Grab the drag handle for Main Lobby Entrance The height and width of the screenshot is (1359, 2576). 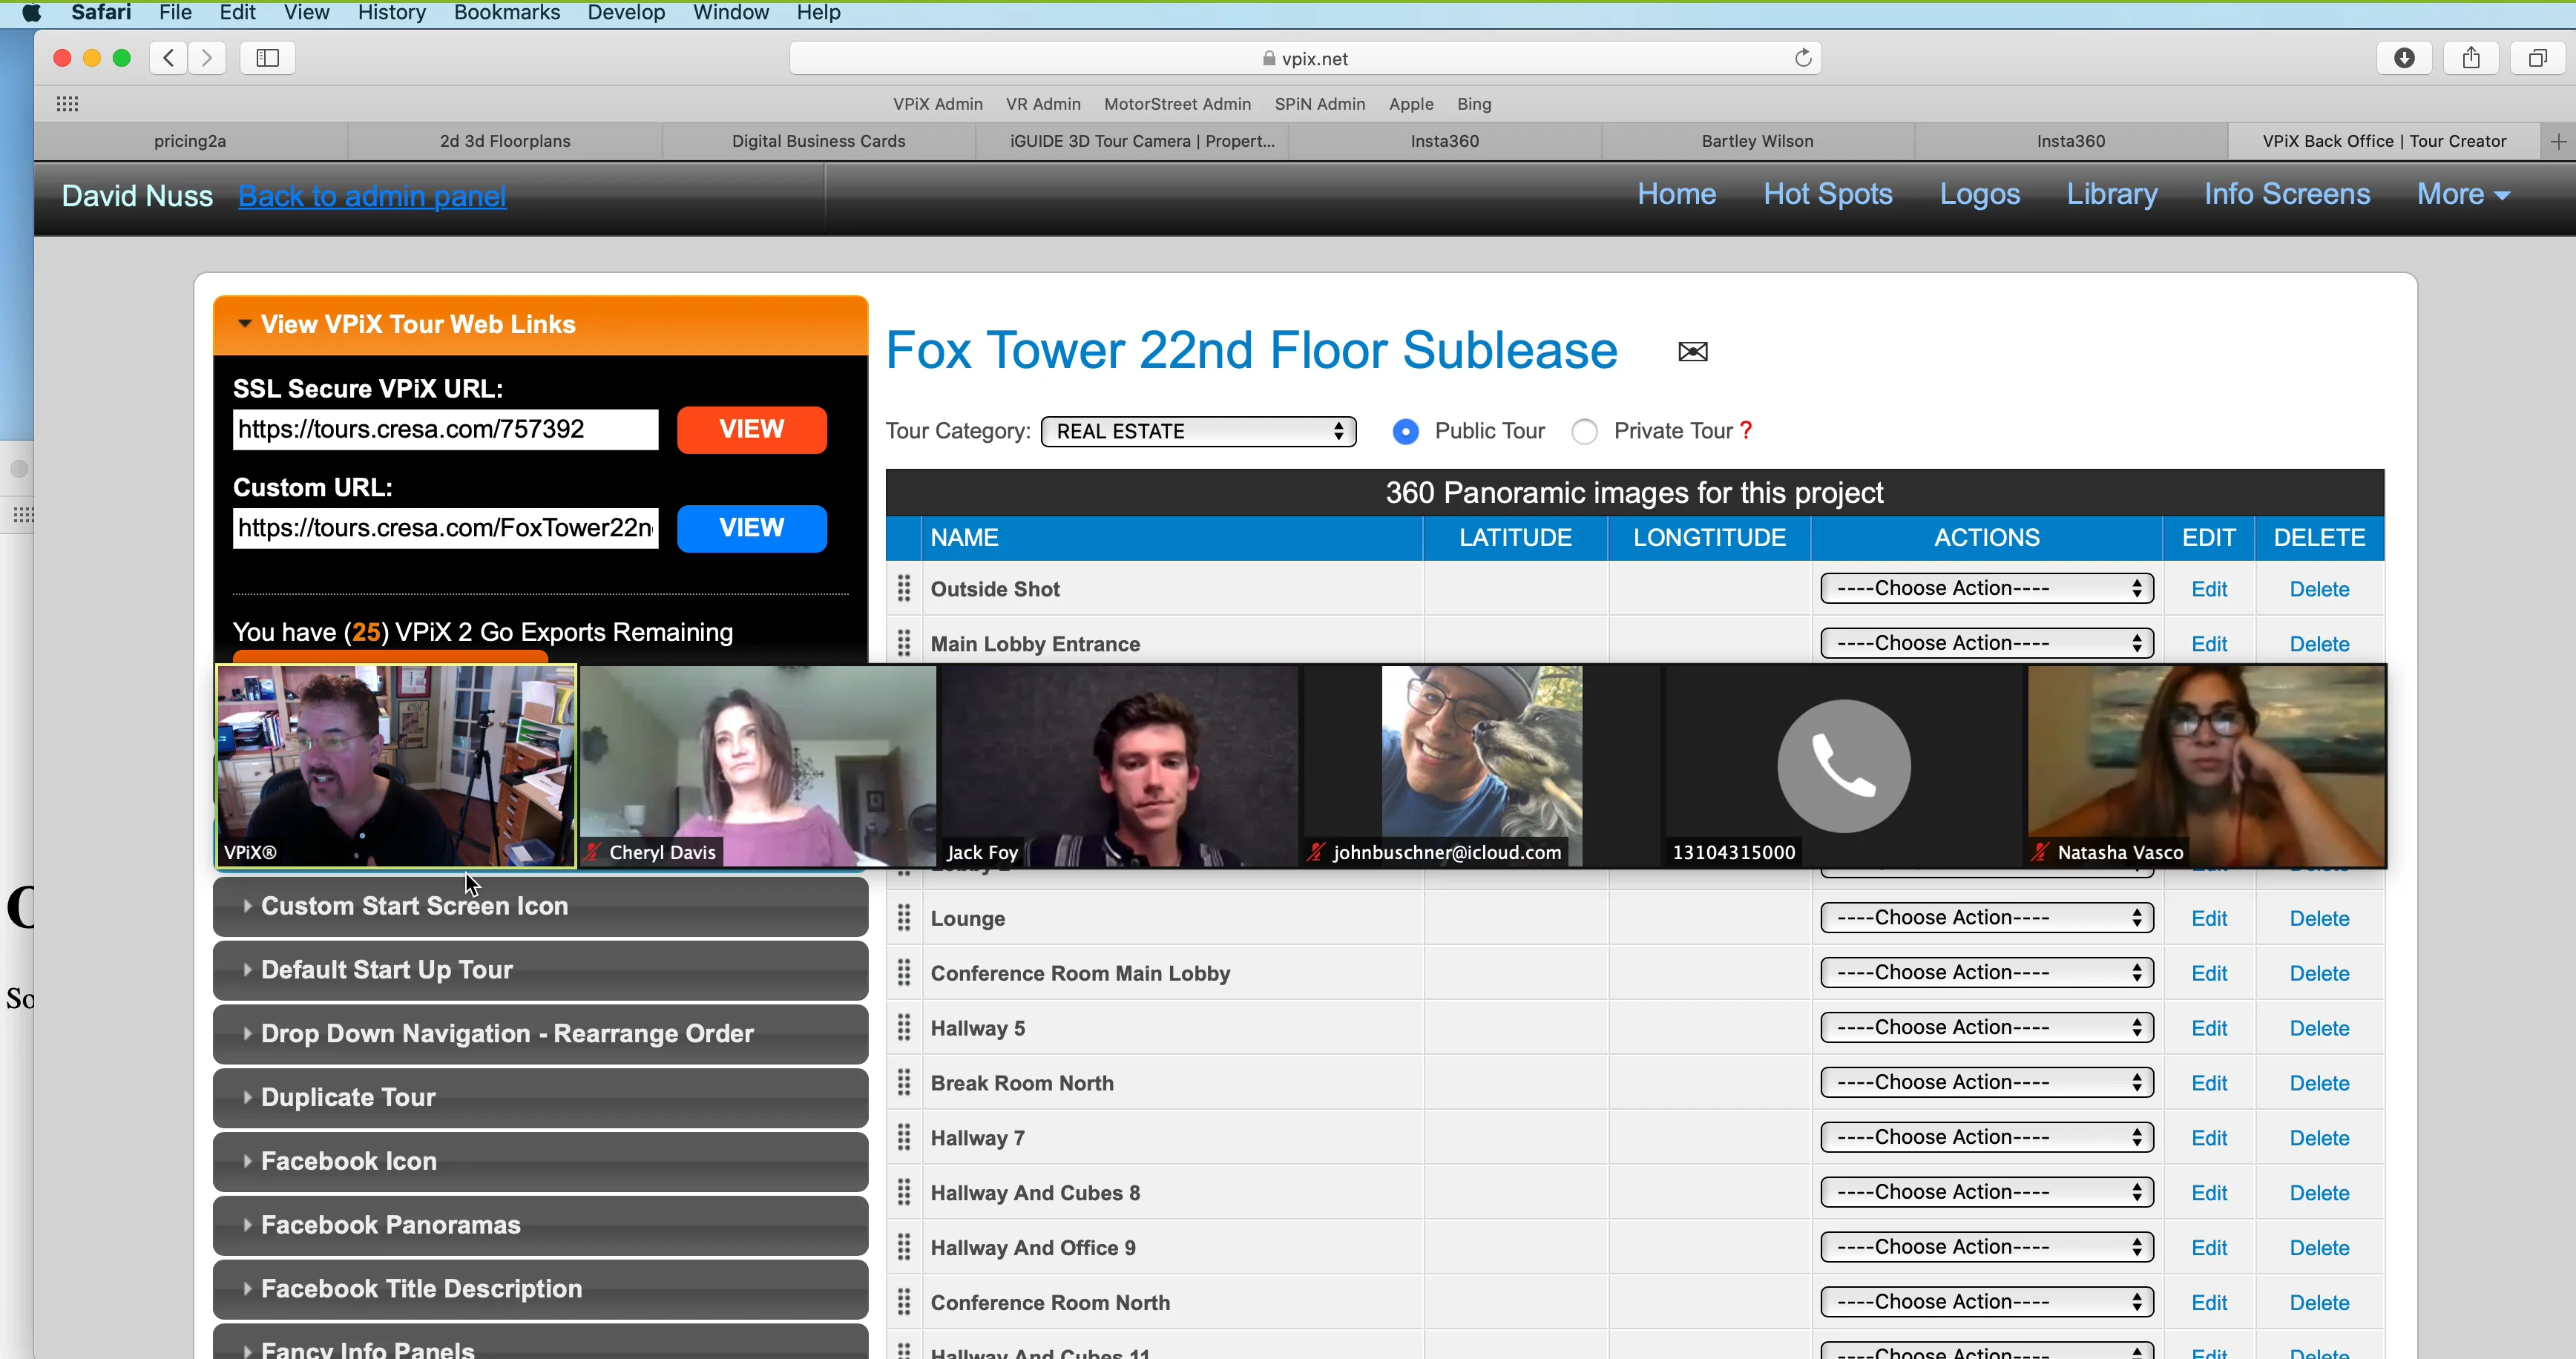904,643
